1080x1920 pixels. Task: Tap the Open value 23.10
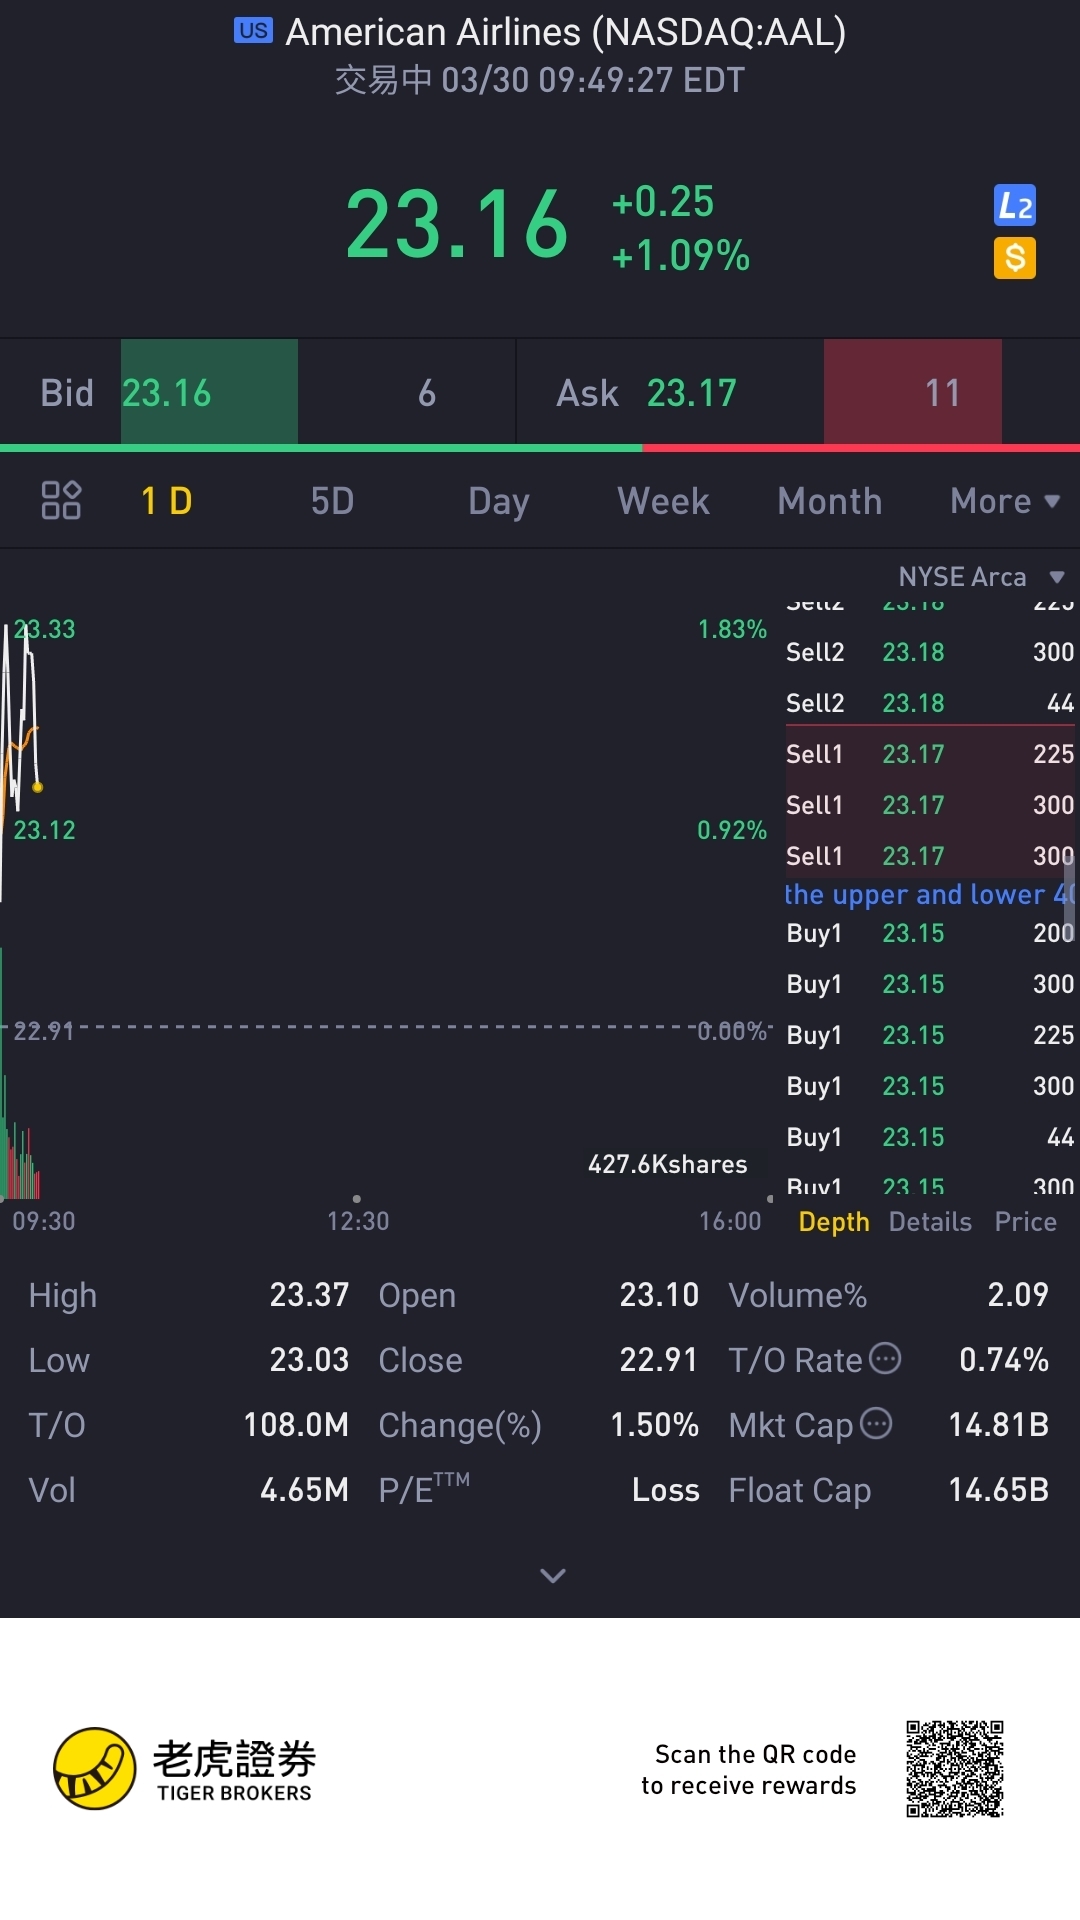click(x=659, y=1295)
